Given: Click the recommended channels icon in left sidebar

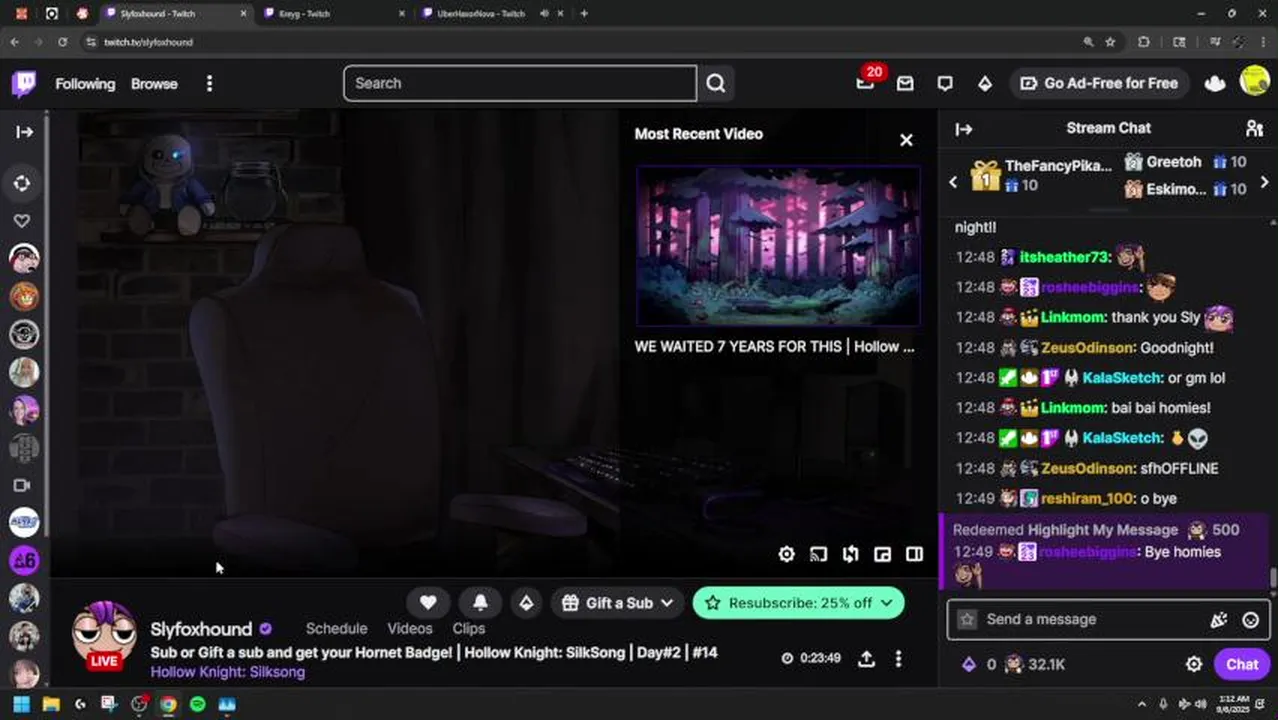Looking at the screenshot, I should (23, 485).
